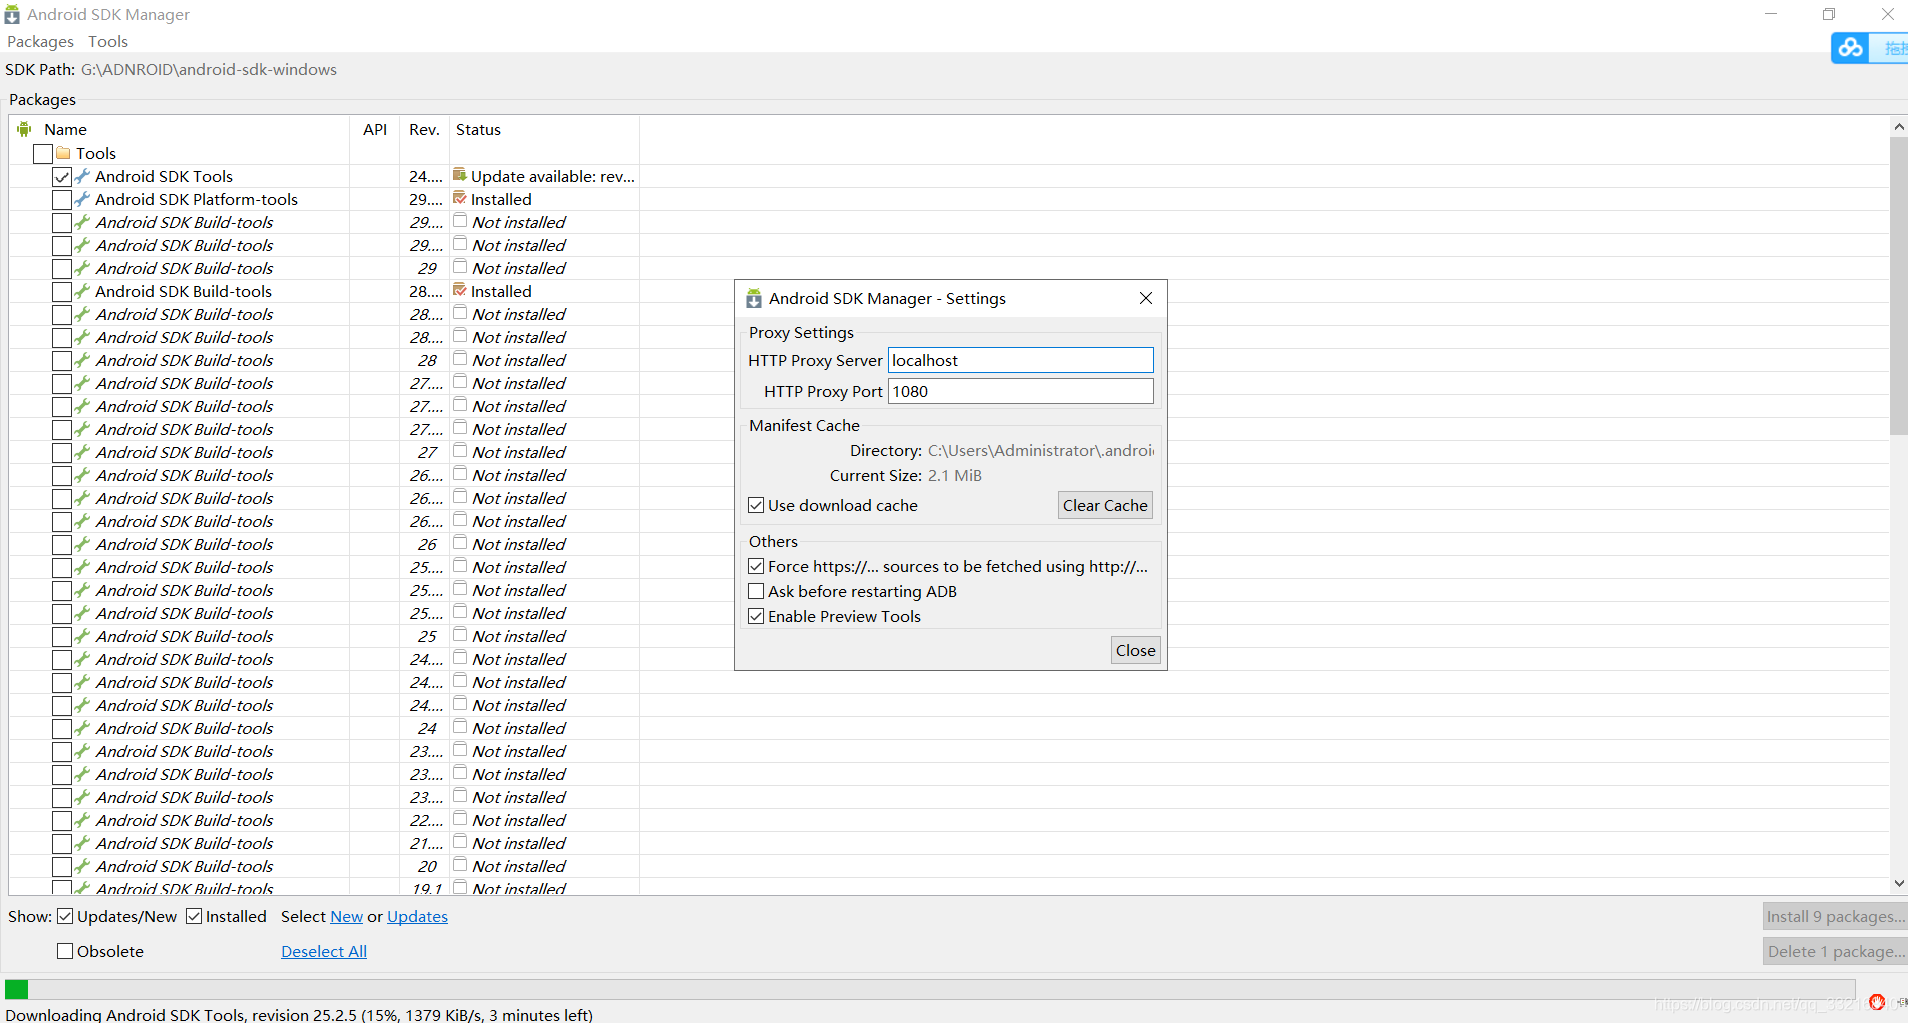Image resolution: width=1908 pixels, height=1023 pixels.
Task: Uncheck the Android SDK Tools package checkbox
Action: [62, 177]
